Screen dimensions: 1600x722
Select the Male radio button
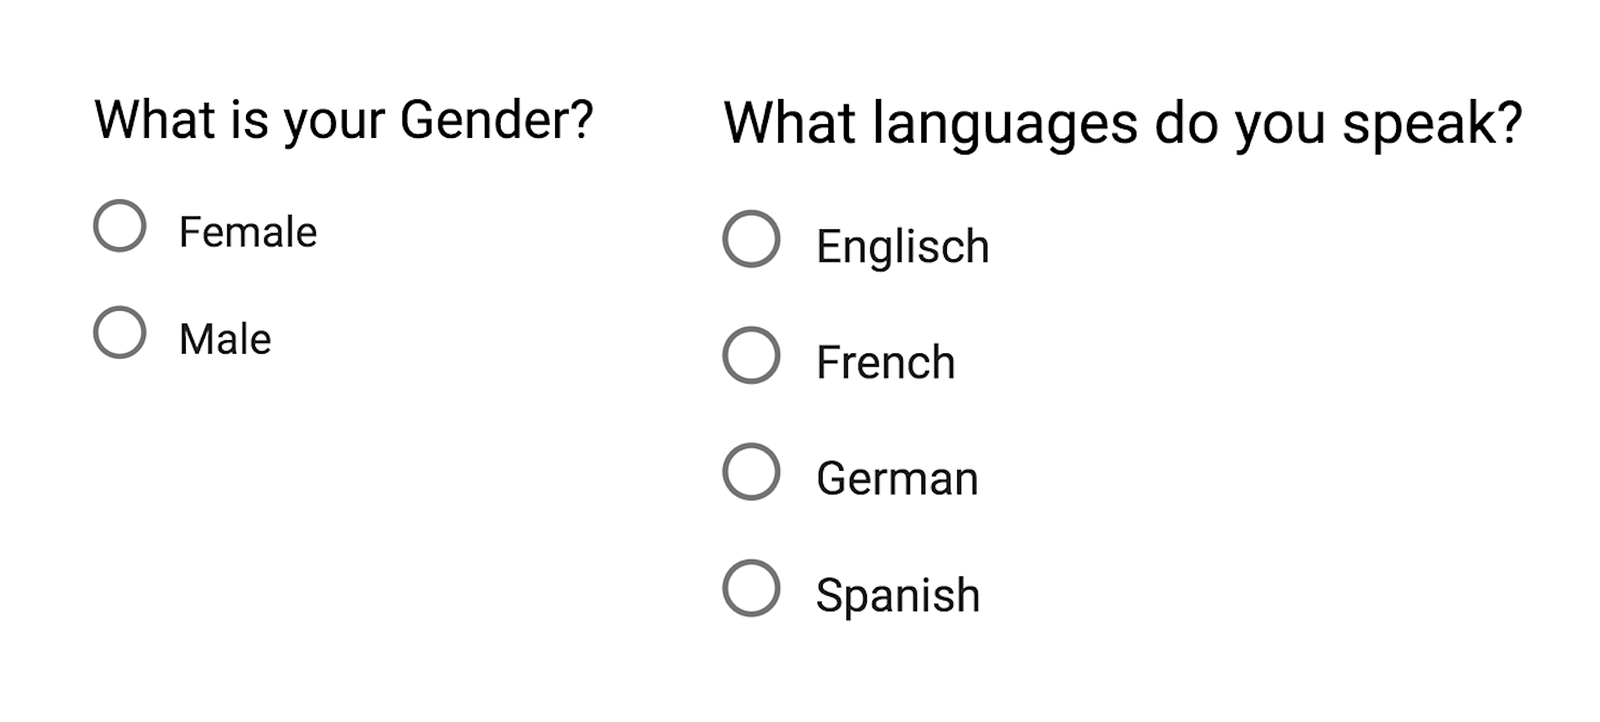pos(120,332)
